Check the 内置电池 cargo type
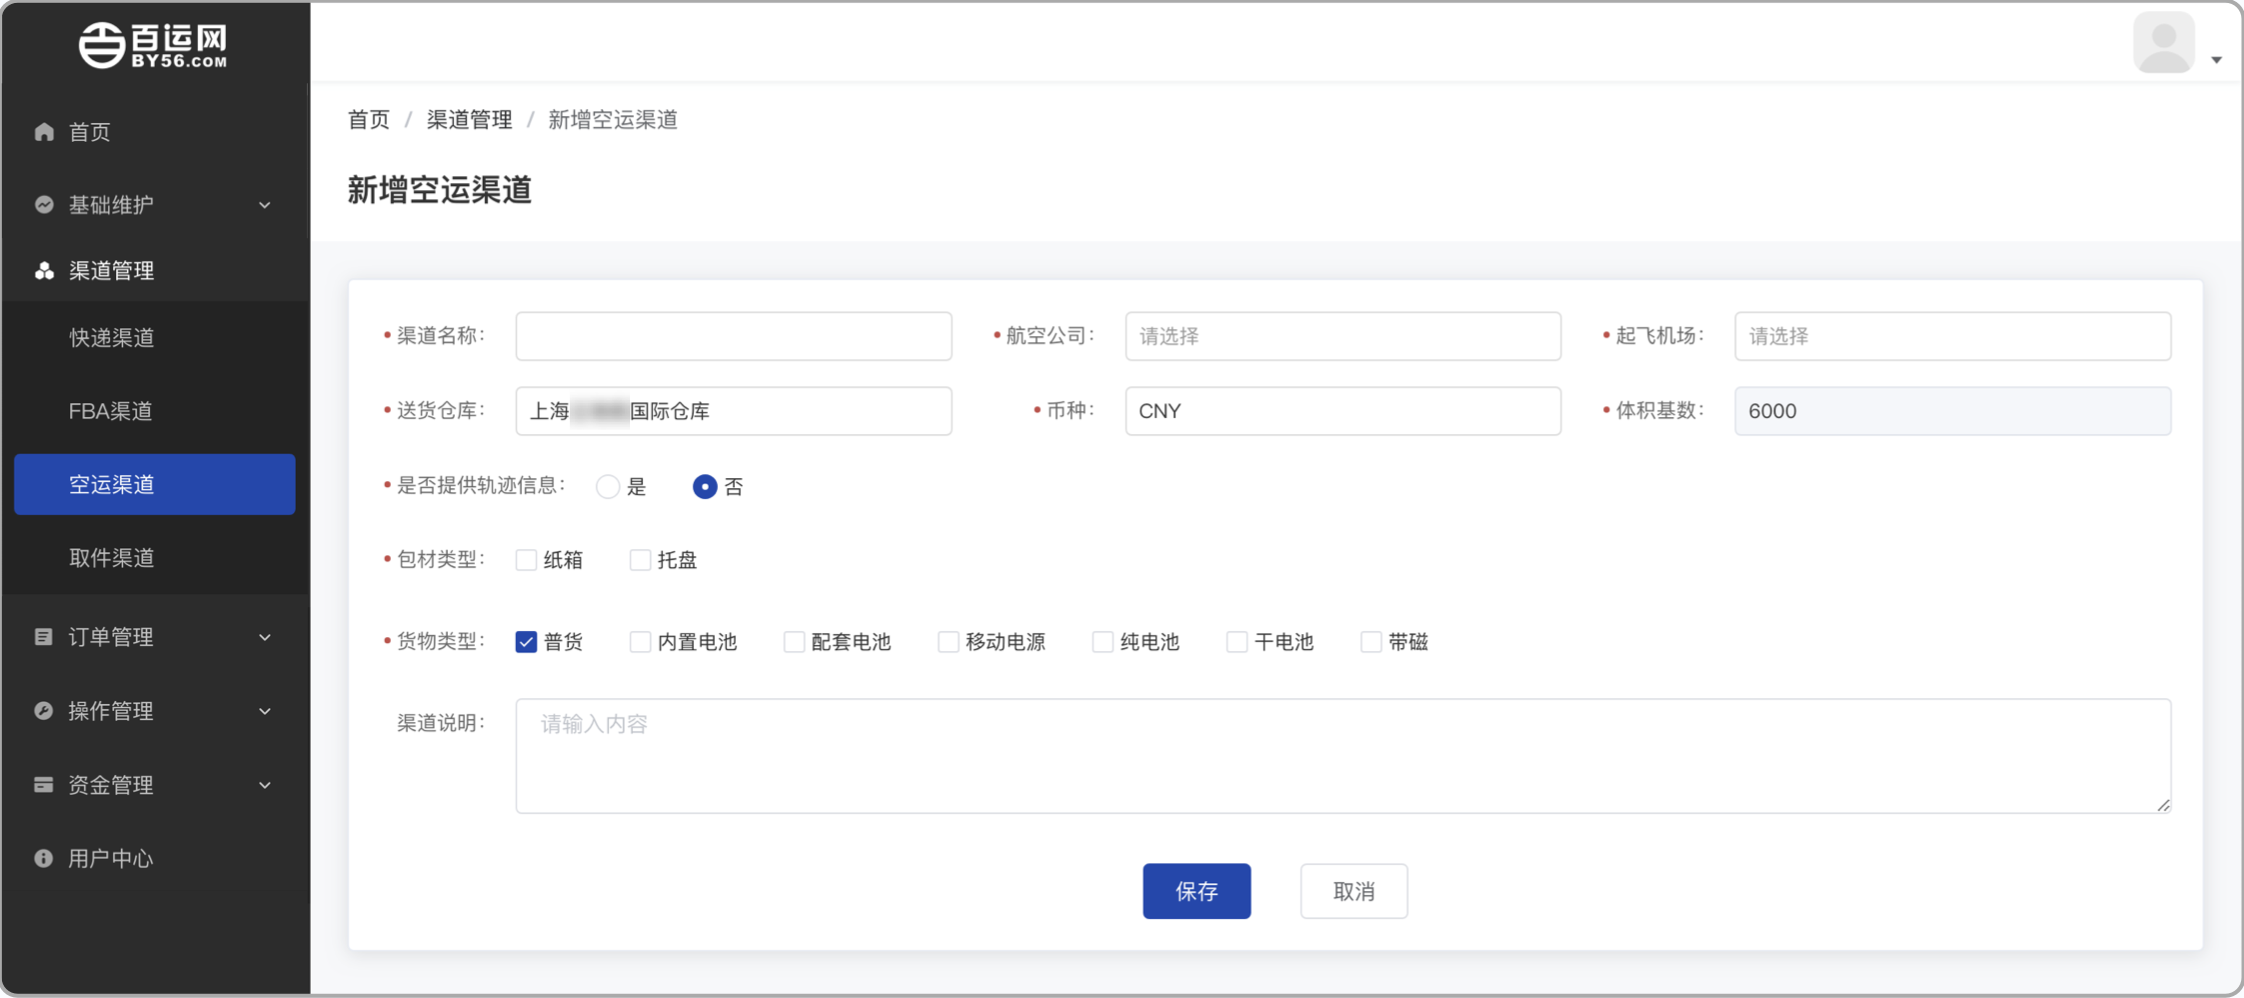The height and width of the screenshot is (998, 2244). coord(640,642)
